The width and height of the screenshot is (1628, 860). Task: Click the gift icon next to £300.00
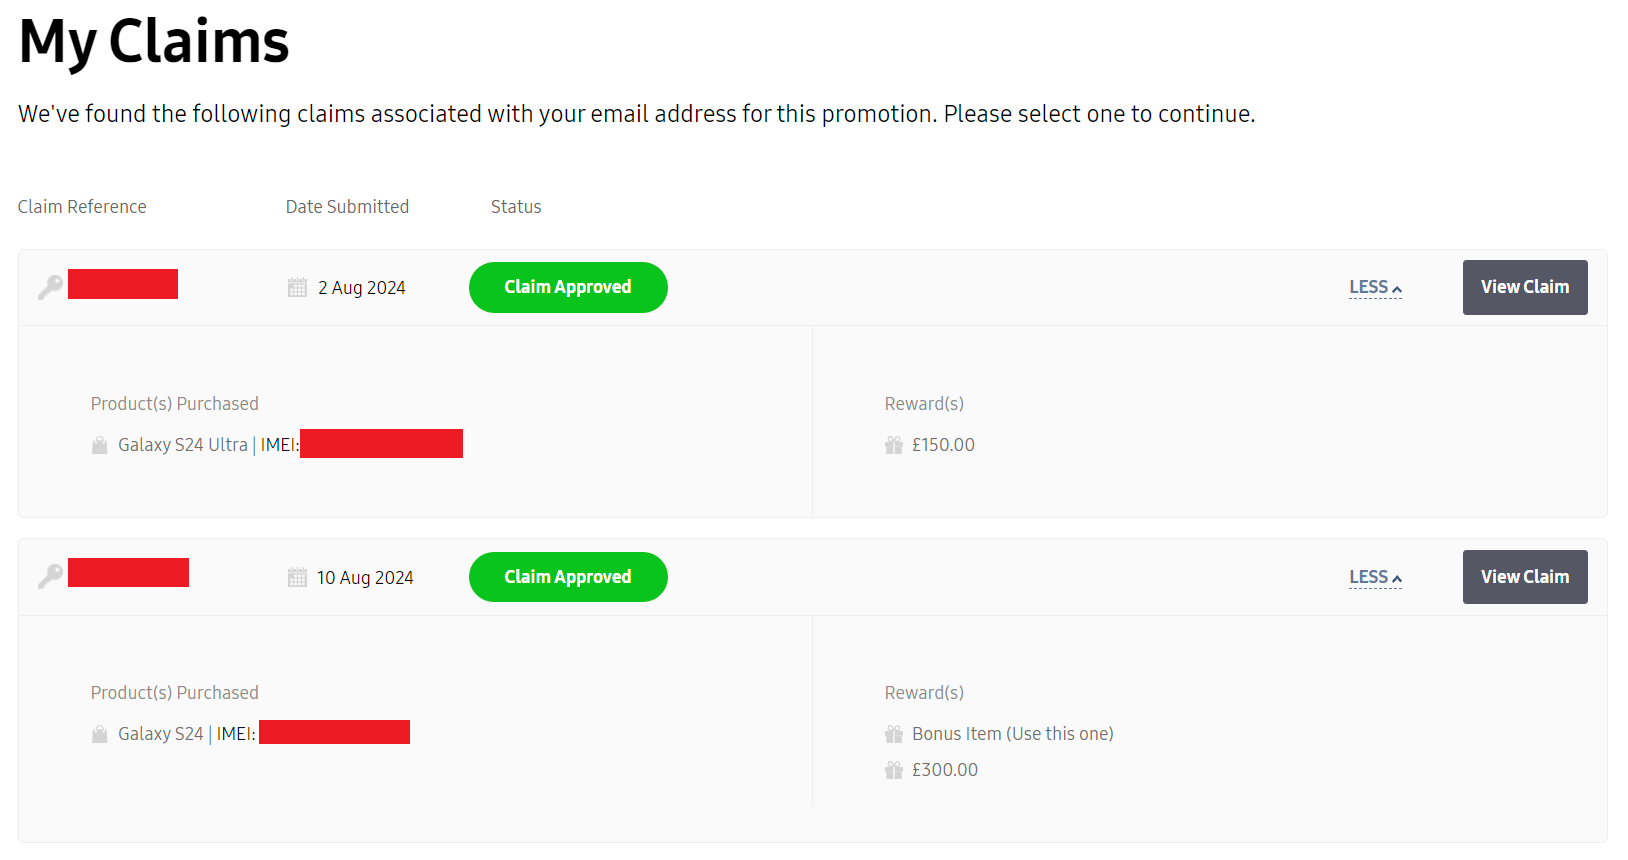tap(894, 770)
